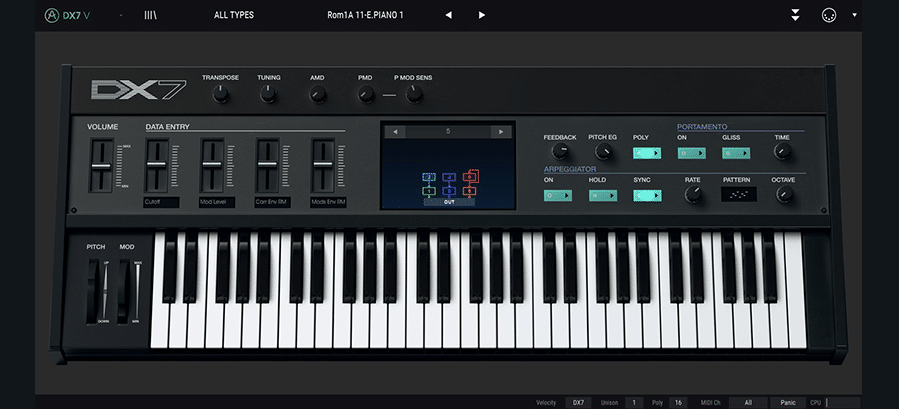Click the FEEDBACK knob

pyautogui.click(x=560, y=151)
